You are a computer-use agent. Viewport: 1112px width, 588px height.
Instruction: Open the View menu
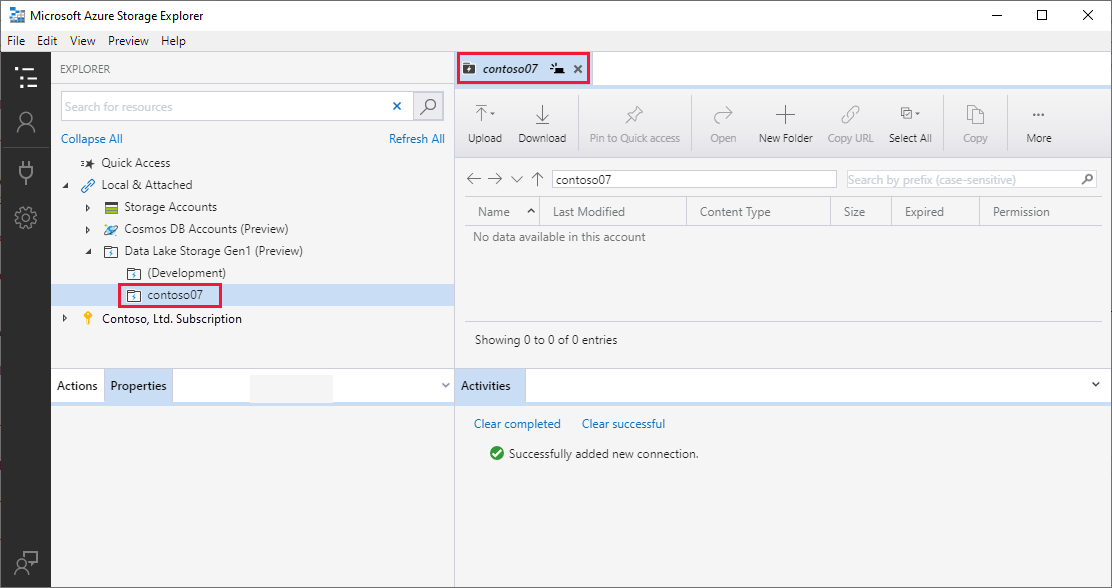tap(82, 40)
